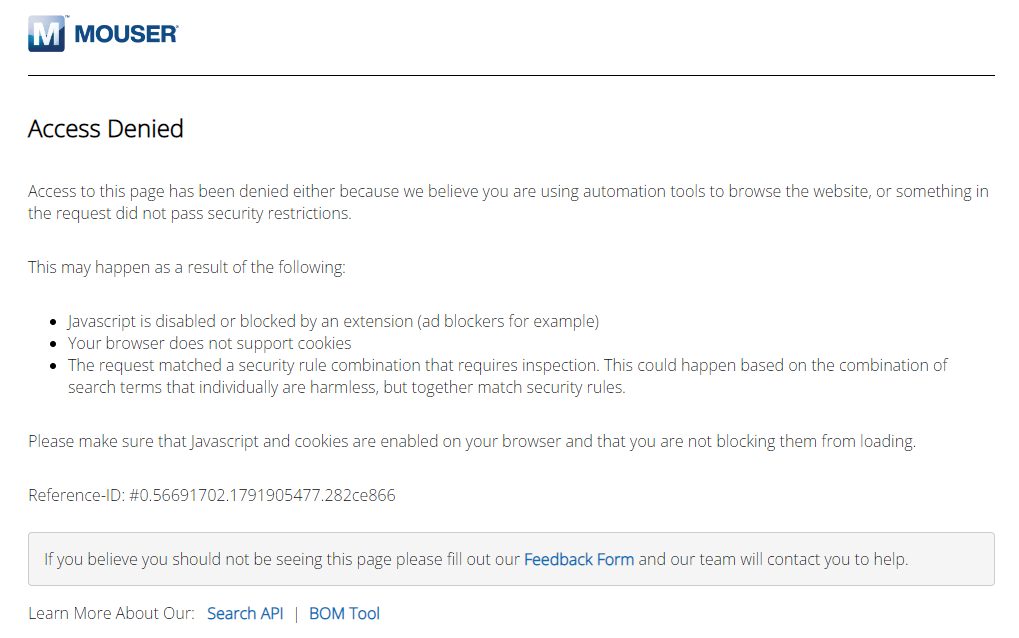
Task: Click the 'This may happen as a result' line
Action: click(x=187, y=267)
